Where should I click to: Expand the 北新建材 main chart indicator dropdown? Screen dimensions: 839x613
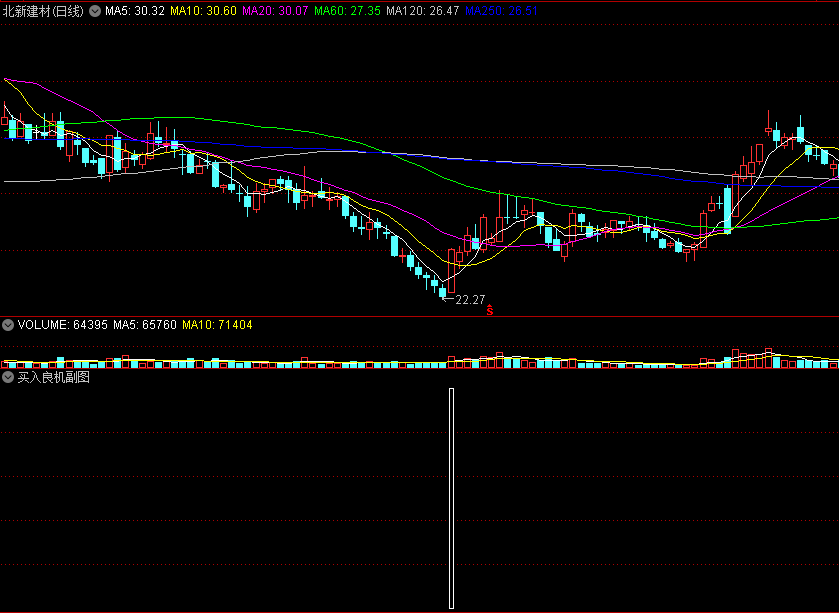click(x=95, y=11)
